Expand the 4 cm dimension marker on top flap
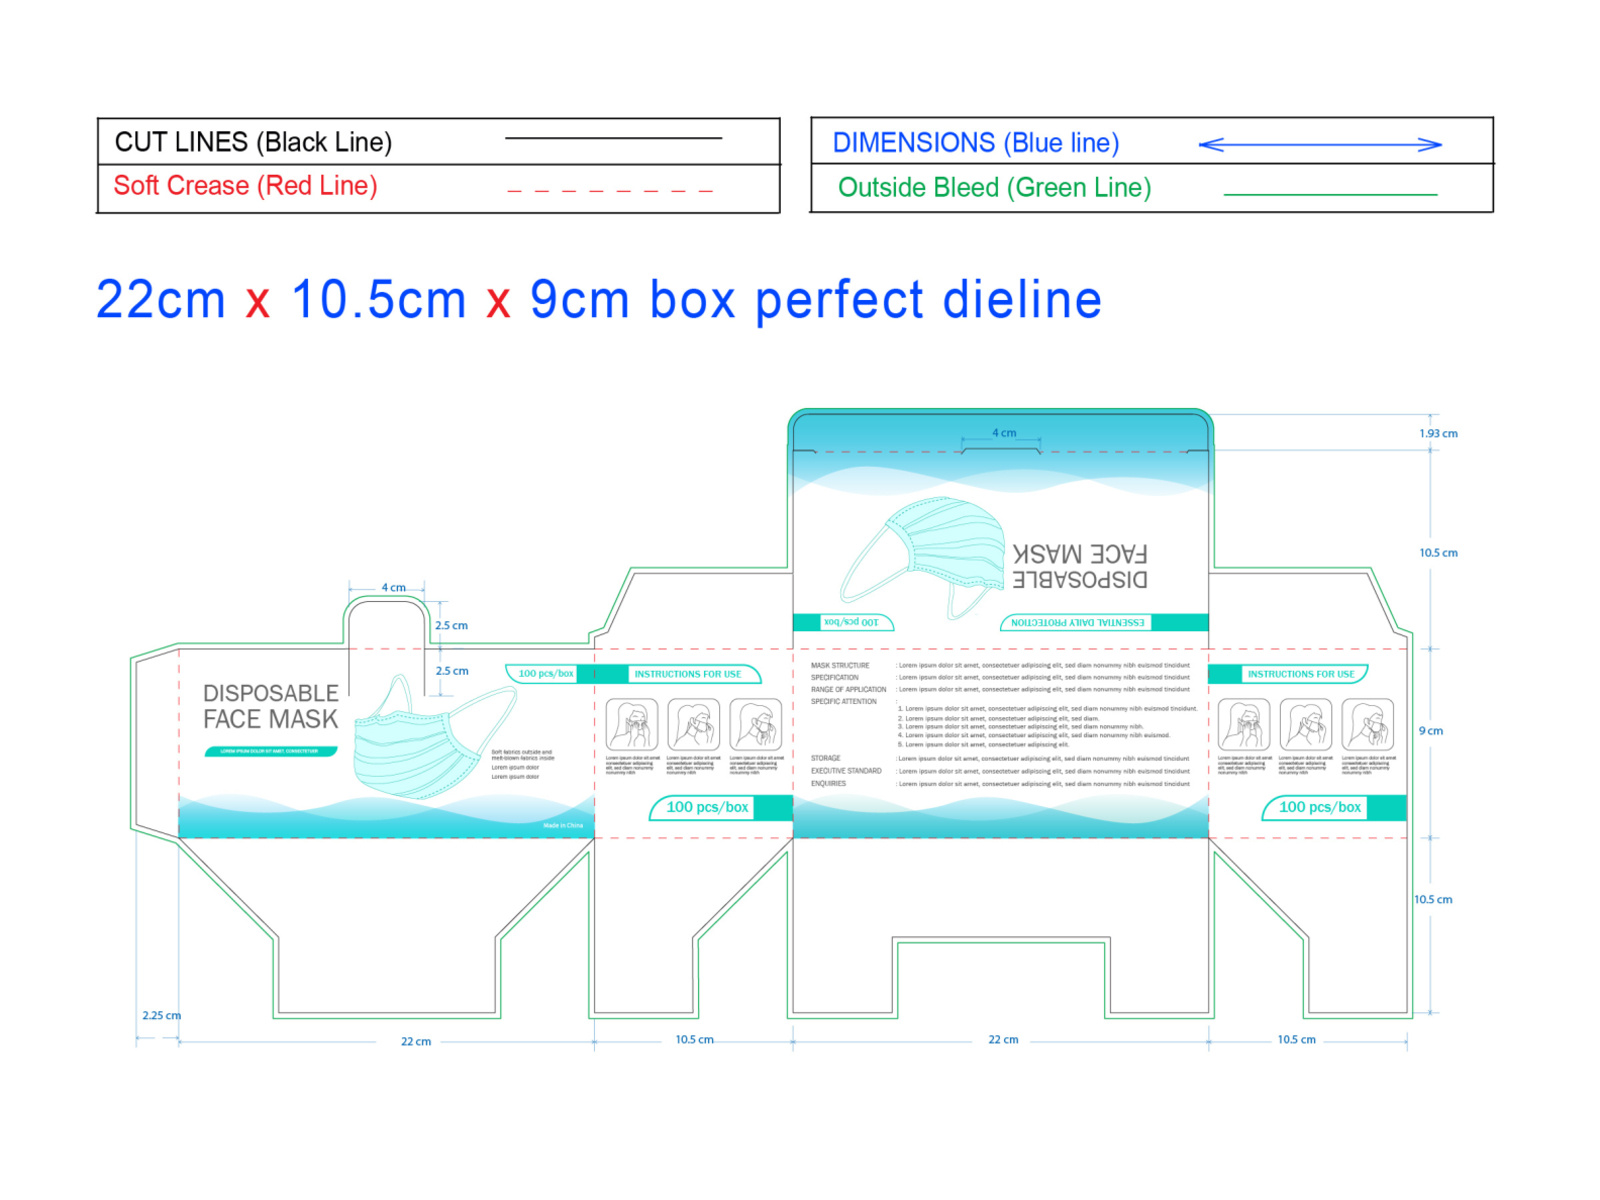This screenshot has width=1600, height=1200. tap(1003, 433)
